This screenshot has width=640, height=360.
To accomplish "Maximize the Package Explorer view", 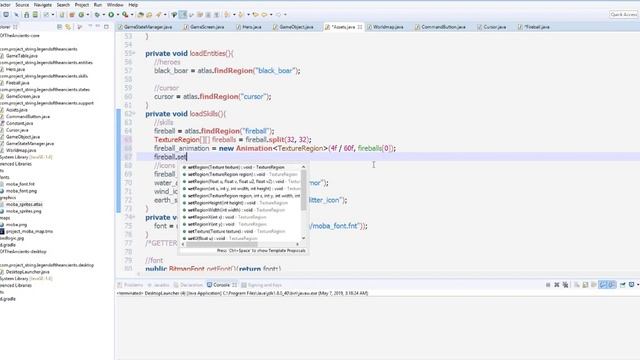I will (106, 27).
